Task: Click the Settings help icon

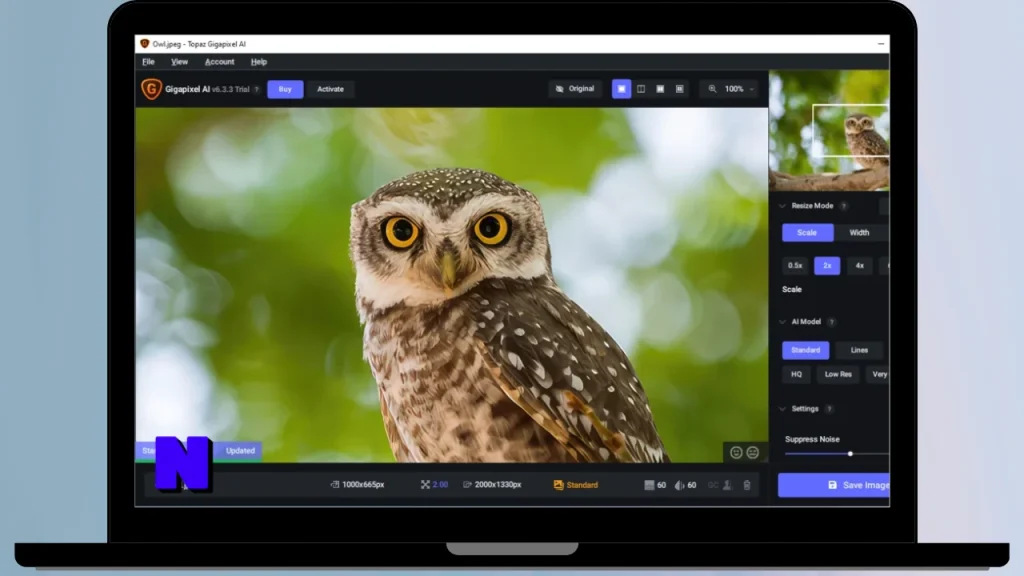Action: [x=829, y=409]
